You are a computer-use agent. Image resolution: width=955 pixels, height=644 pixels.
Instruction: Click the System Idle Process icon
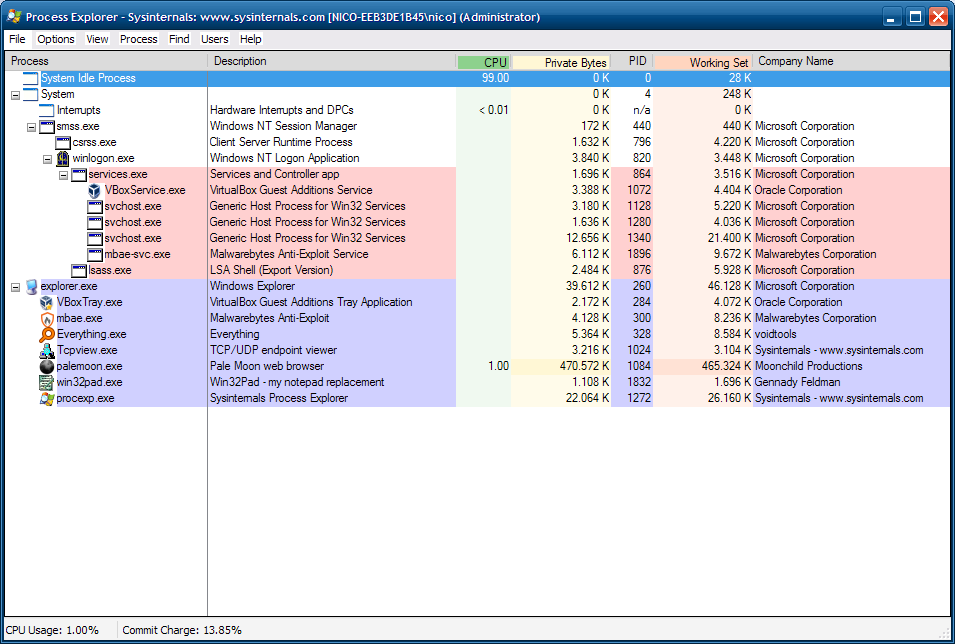[30, 78]
